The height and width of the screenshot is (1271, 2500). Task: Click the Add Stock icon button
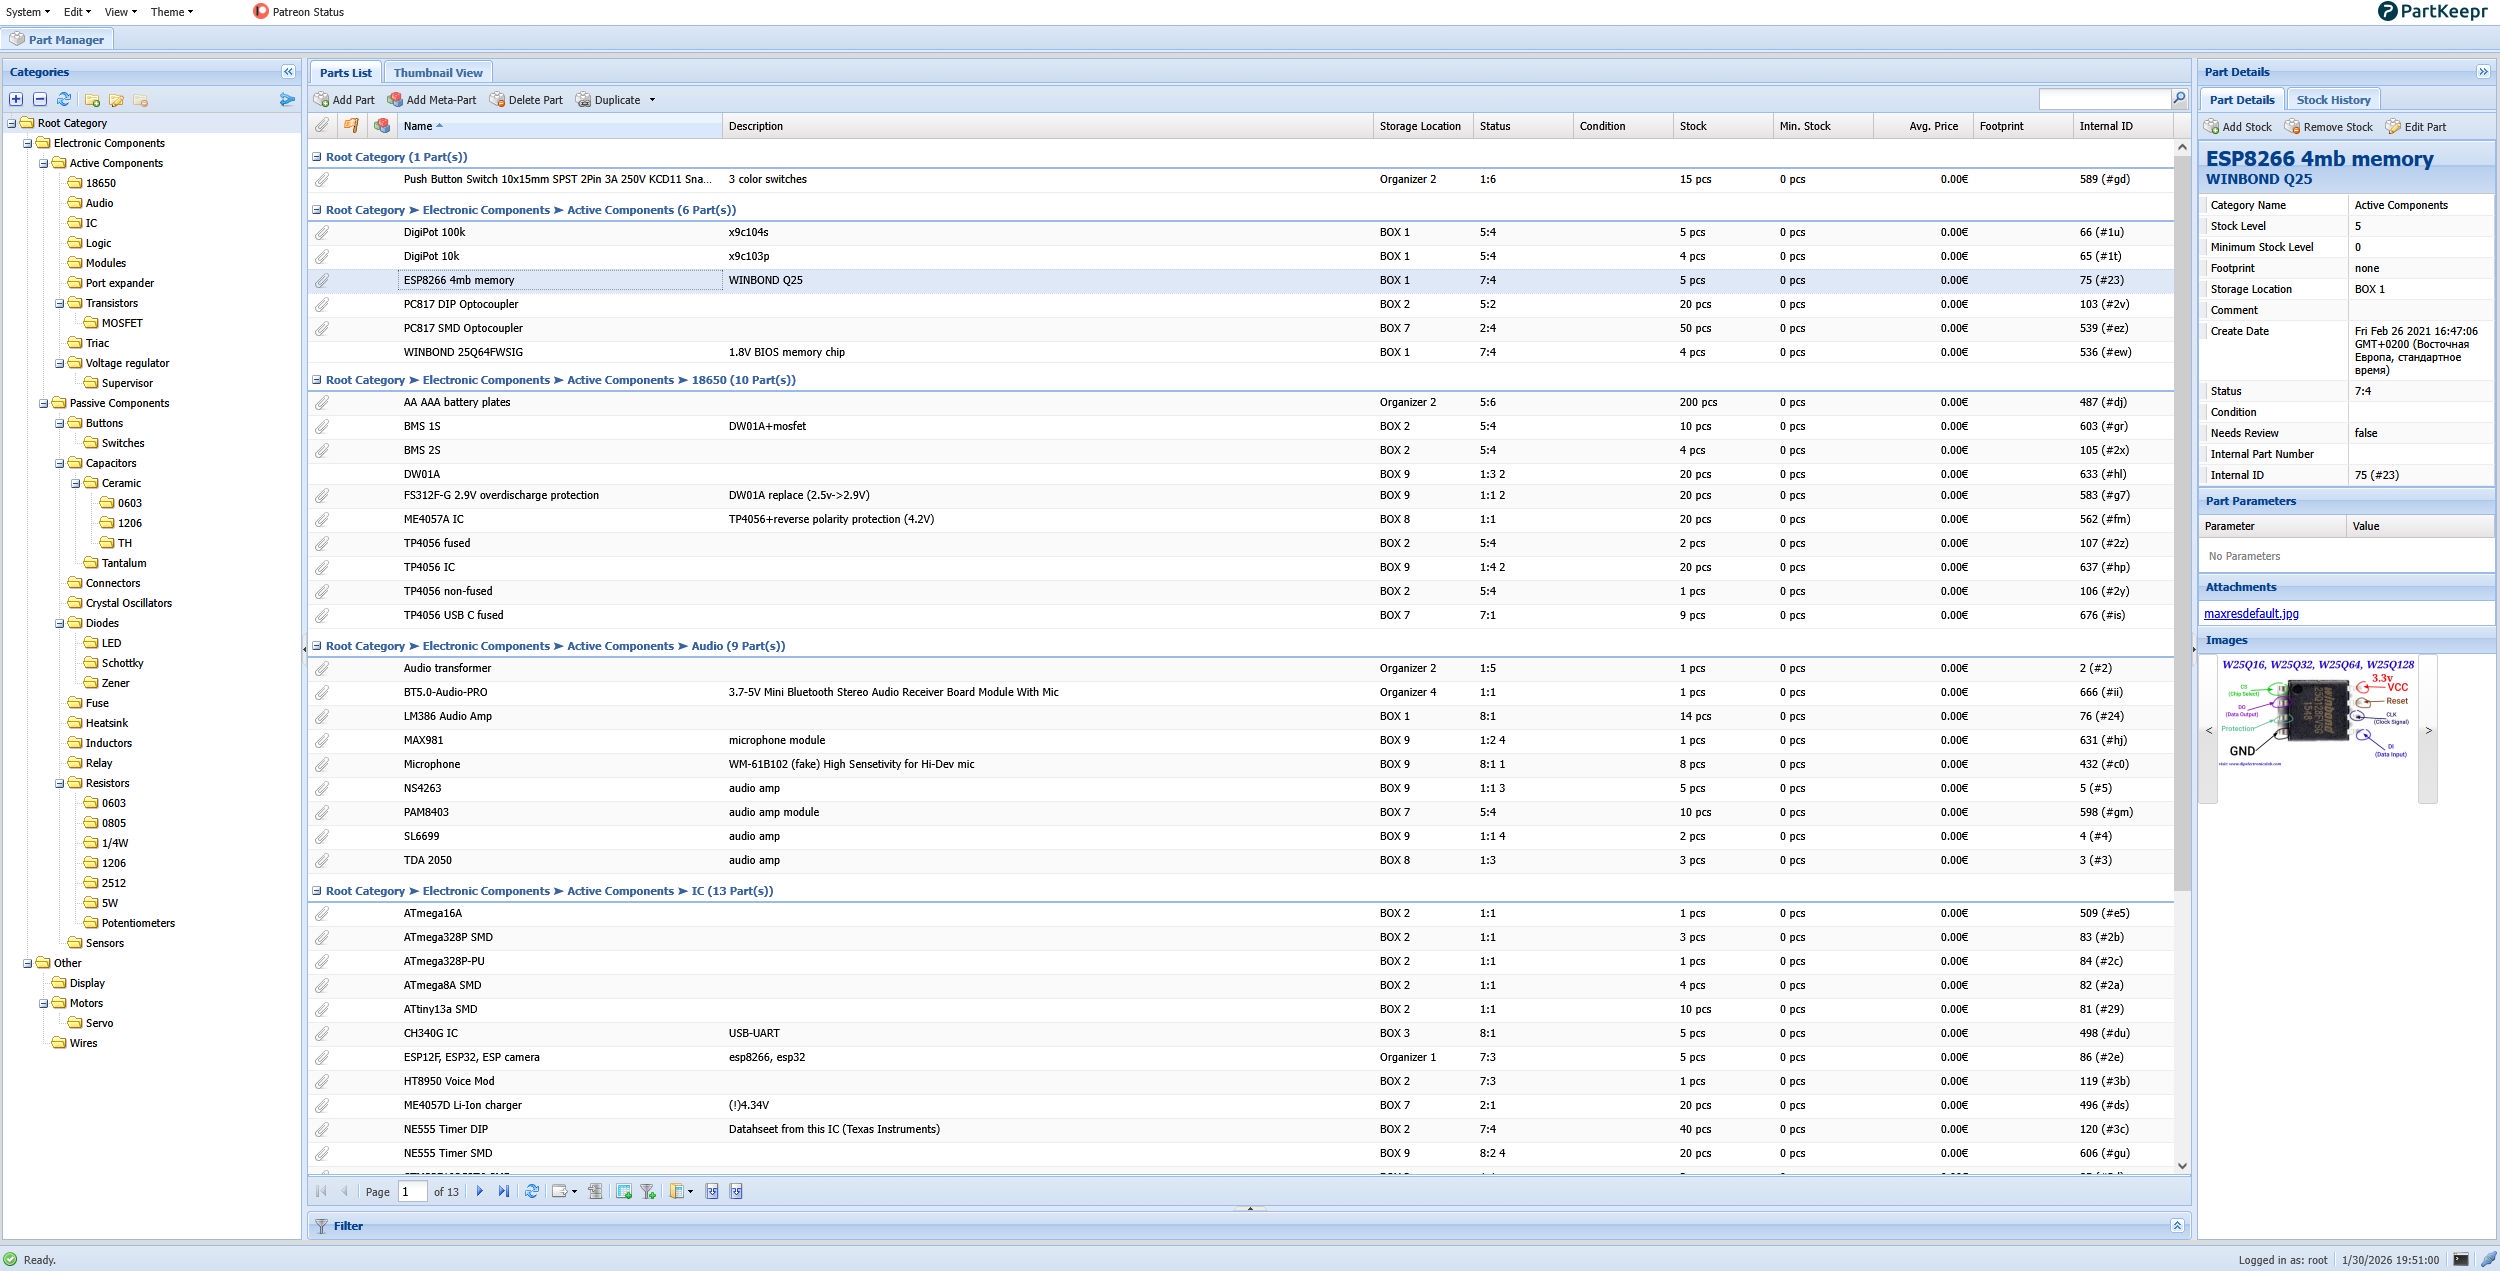2238,127
